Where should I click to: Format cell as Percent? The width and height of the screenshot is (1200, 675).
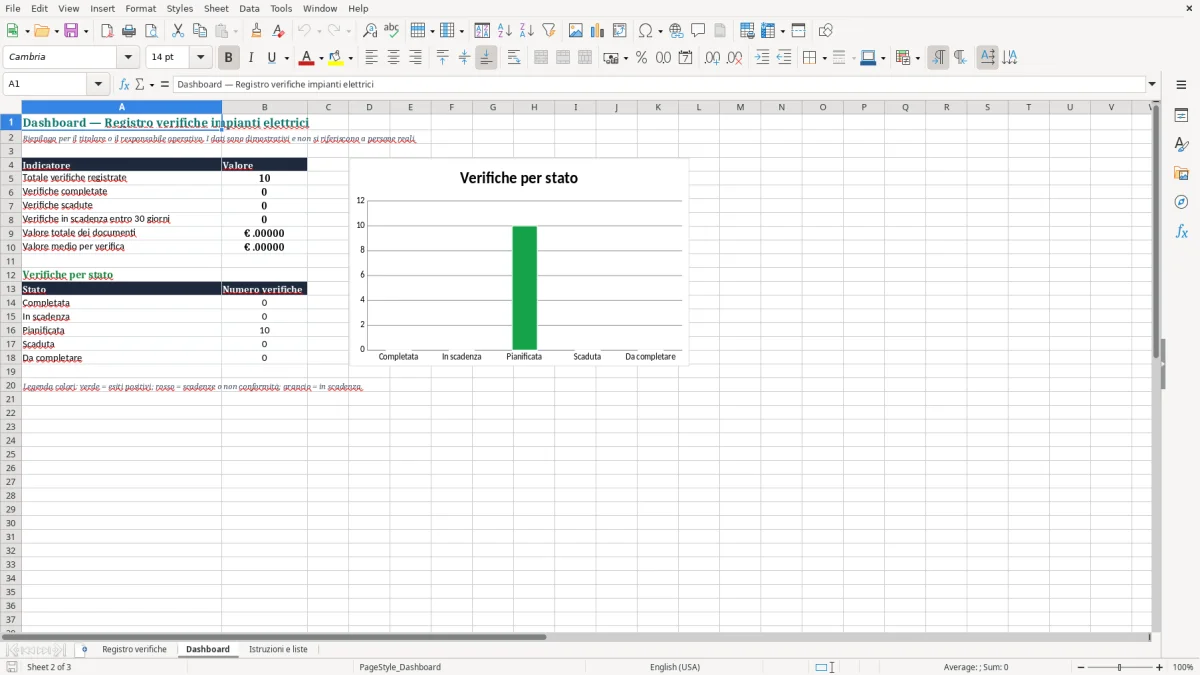[x=641, y=58]
